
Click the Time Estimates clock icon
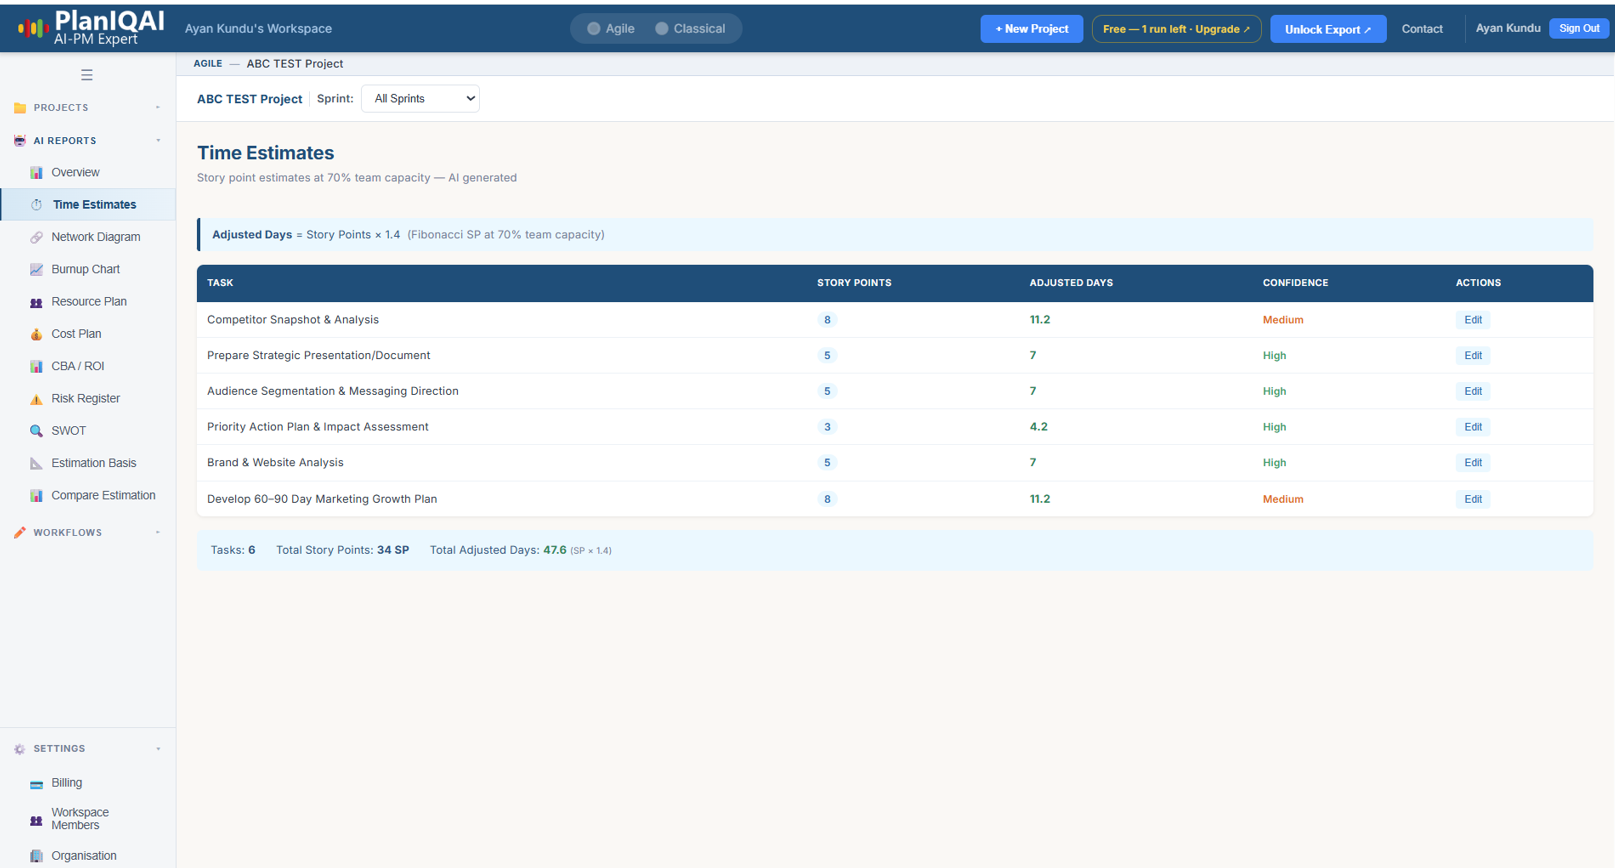tap(37, 205)
